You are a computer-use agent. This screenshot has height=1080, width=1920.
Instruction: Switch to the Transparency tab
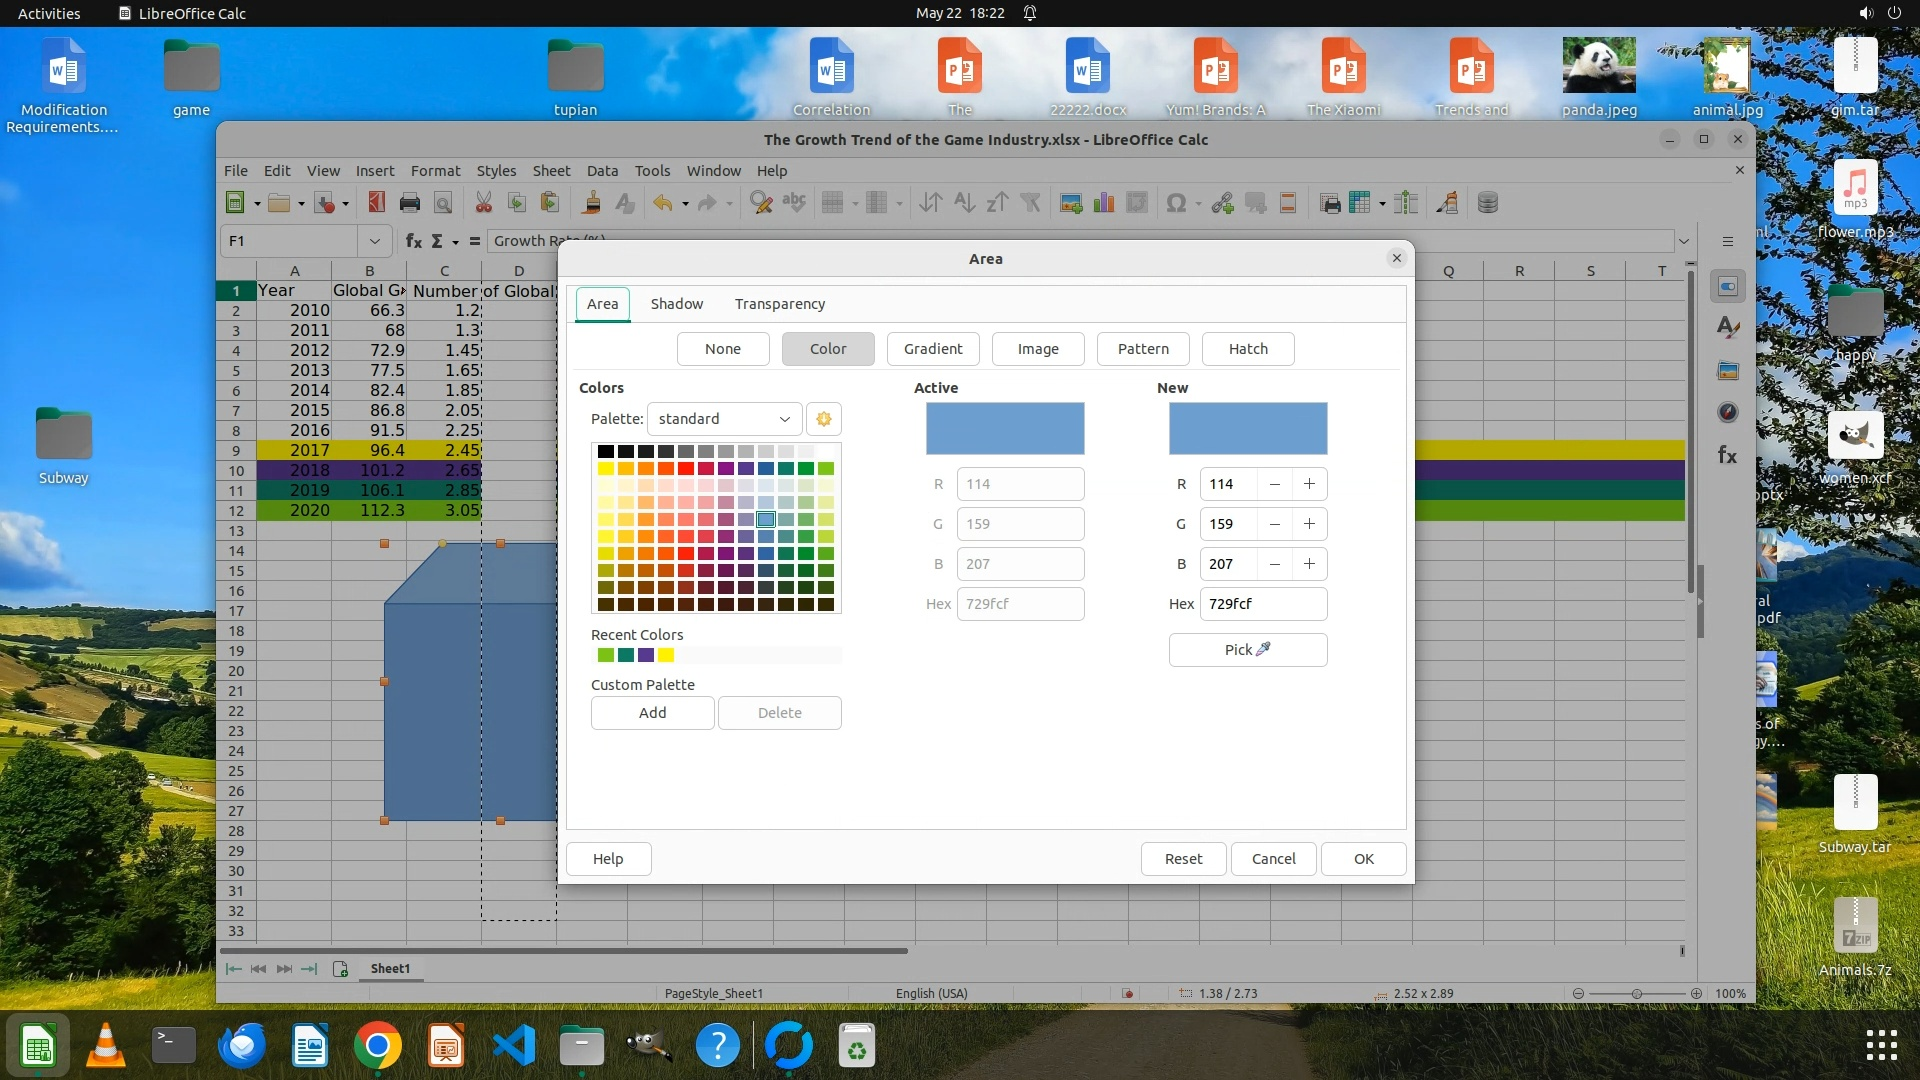pos(779,304)
